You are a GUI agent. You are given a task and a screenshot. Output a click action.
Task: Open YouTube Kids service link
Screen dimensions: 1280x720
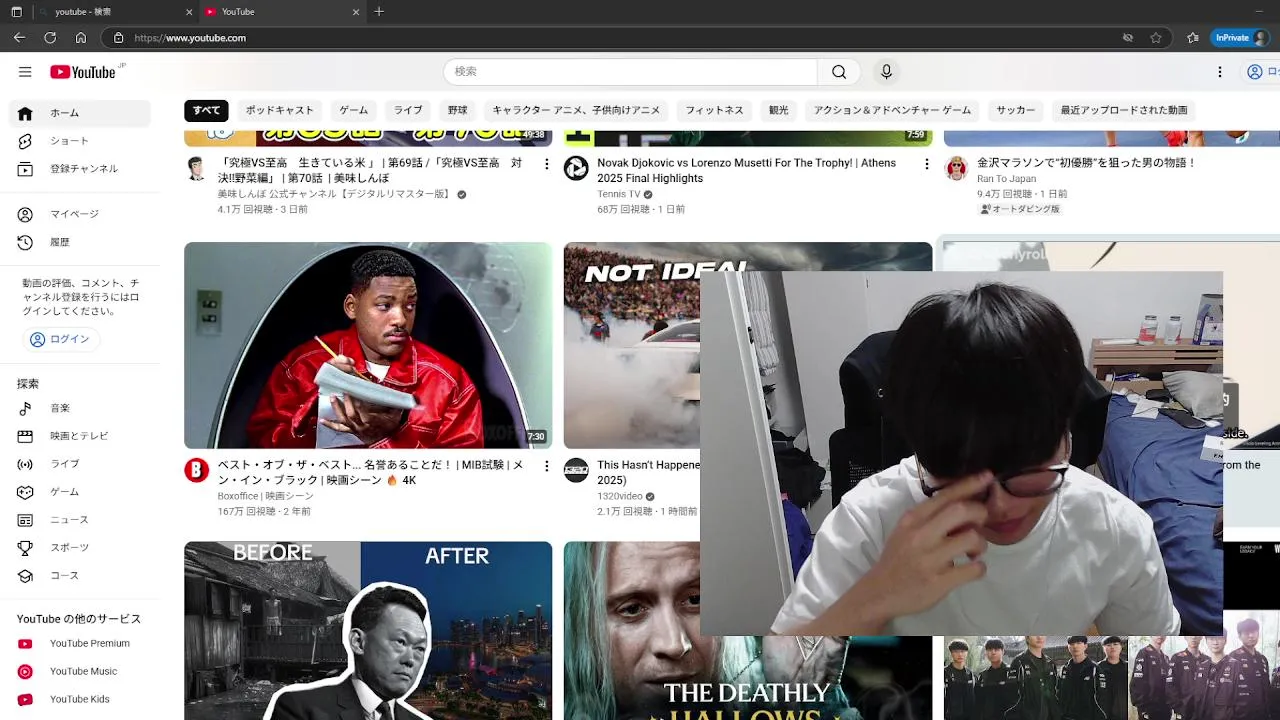(80, 700)
